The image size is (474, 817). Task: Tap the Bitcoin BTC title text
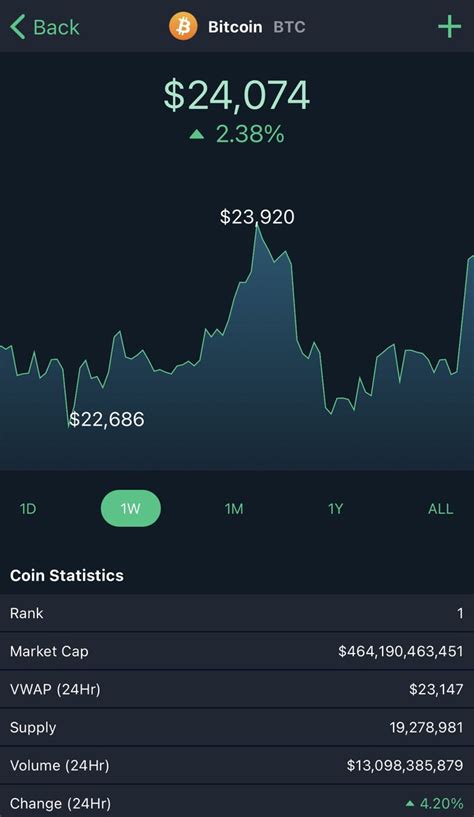pos(257,27)
